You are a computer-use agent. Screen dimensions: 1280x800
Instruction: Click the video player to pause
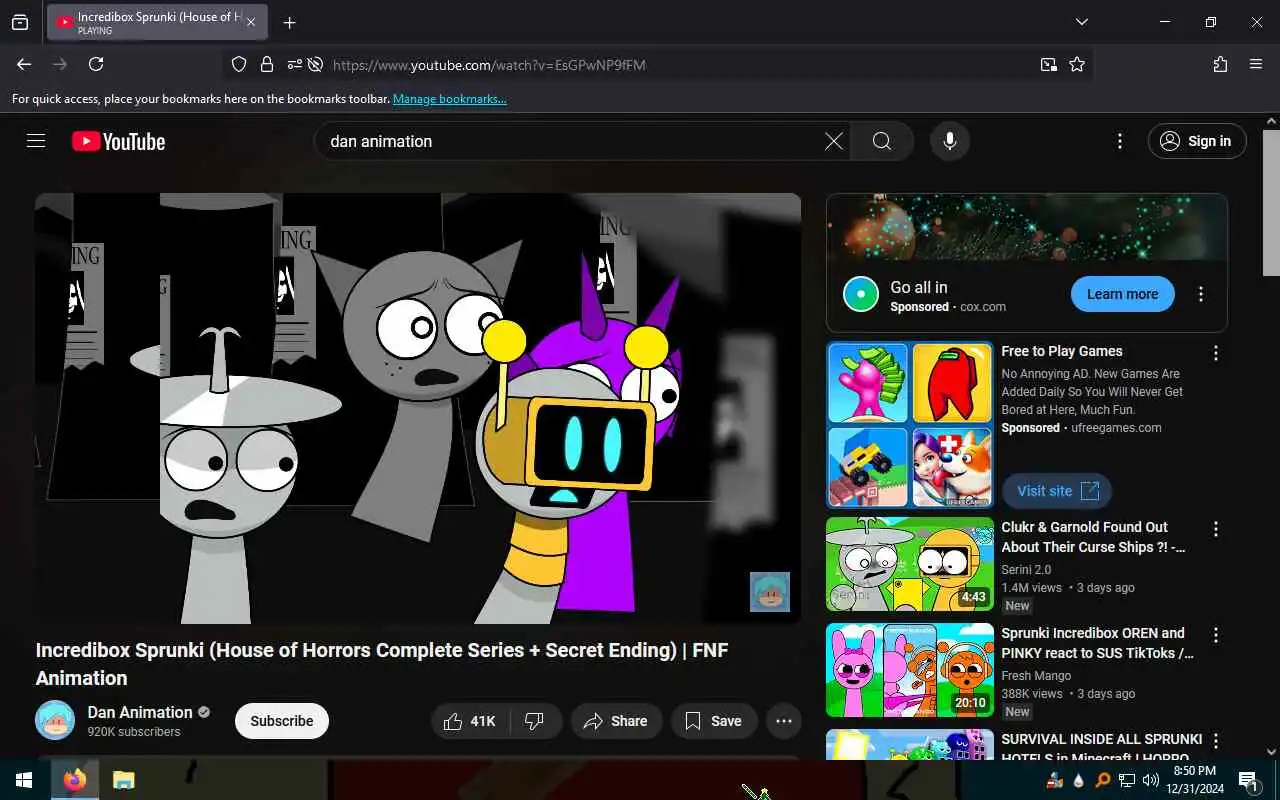click(x=418, y=408)
